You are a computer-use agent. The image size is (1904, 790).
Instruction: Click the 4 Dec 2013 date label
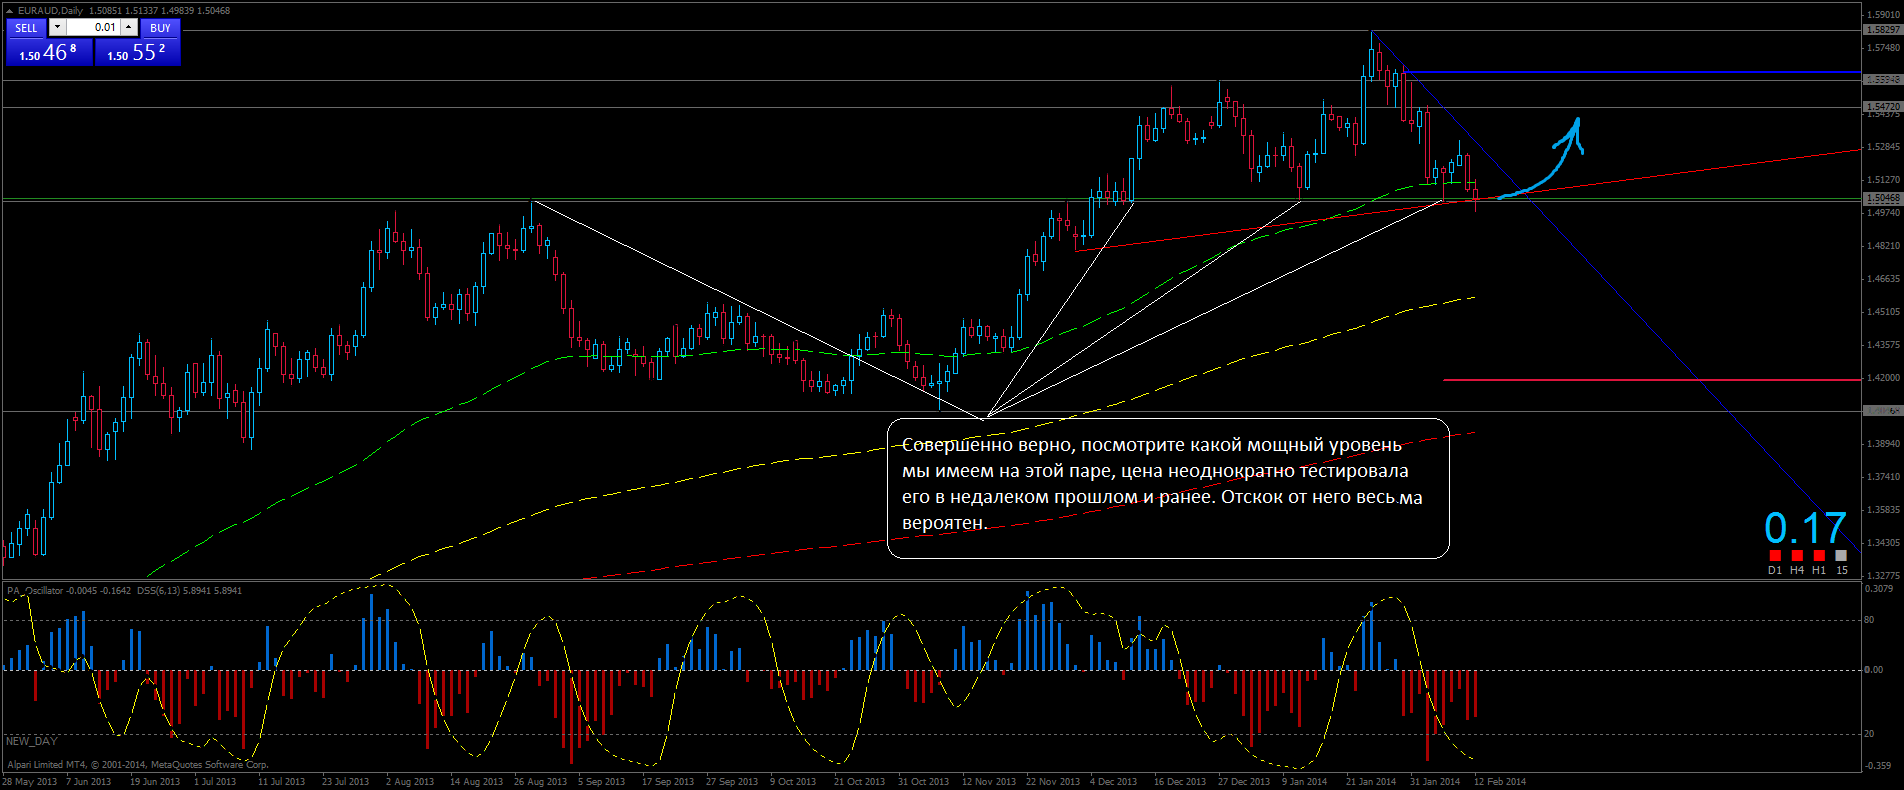1113,782
